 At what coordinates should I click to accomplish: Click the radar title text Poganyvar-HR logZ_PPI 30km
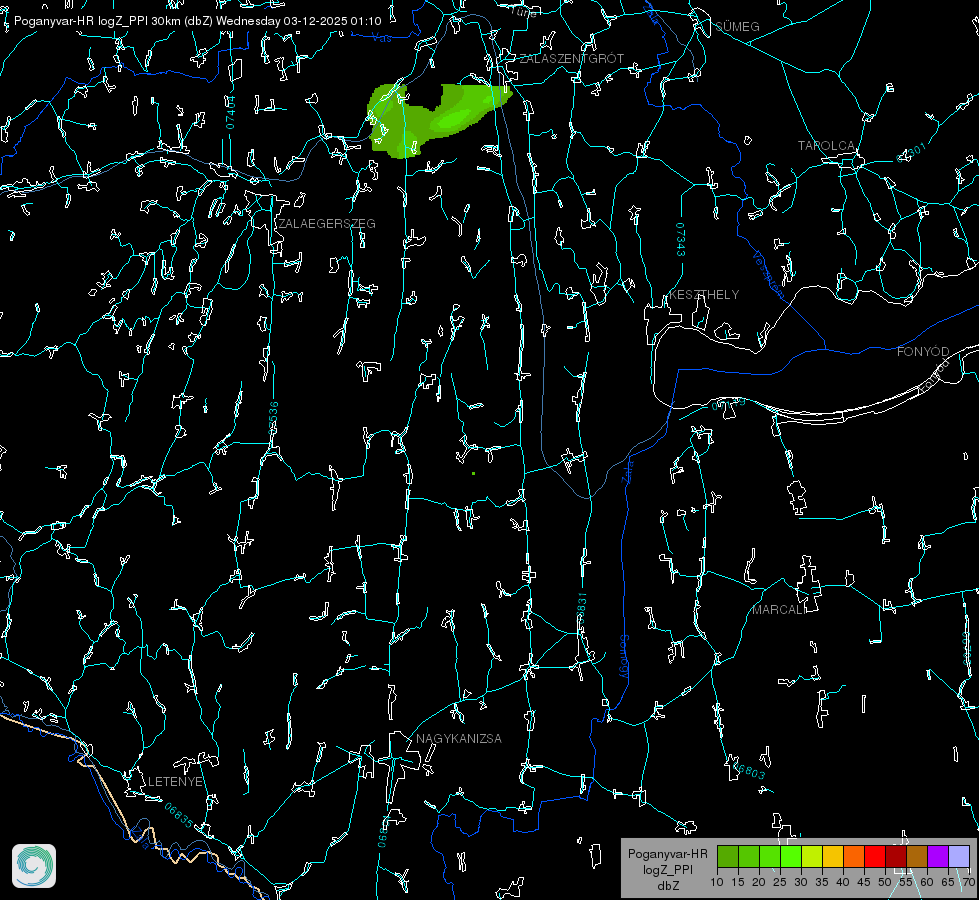coord(95,21)
